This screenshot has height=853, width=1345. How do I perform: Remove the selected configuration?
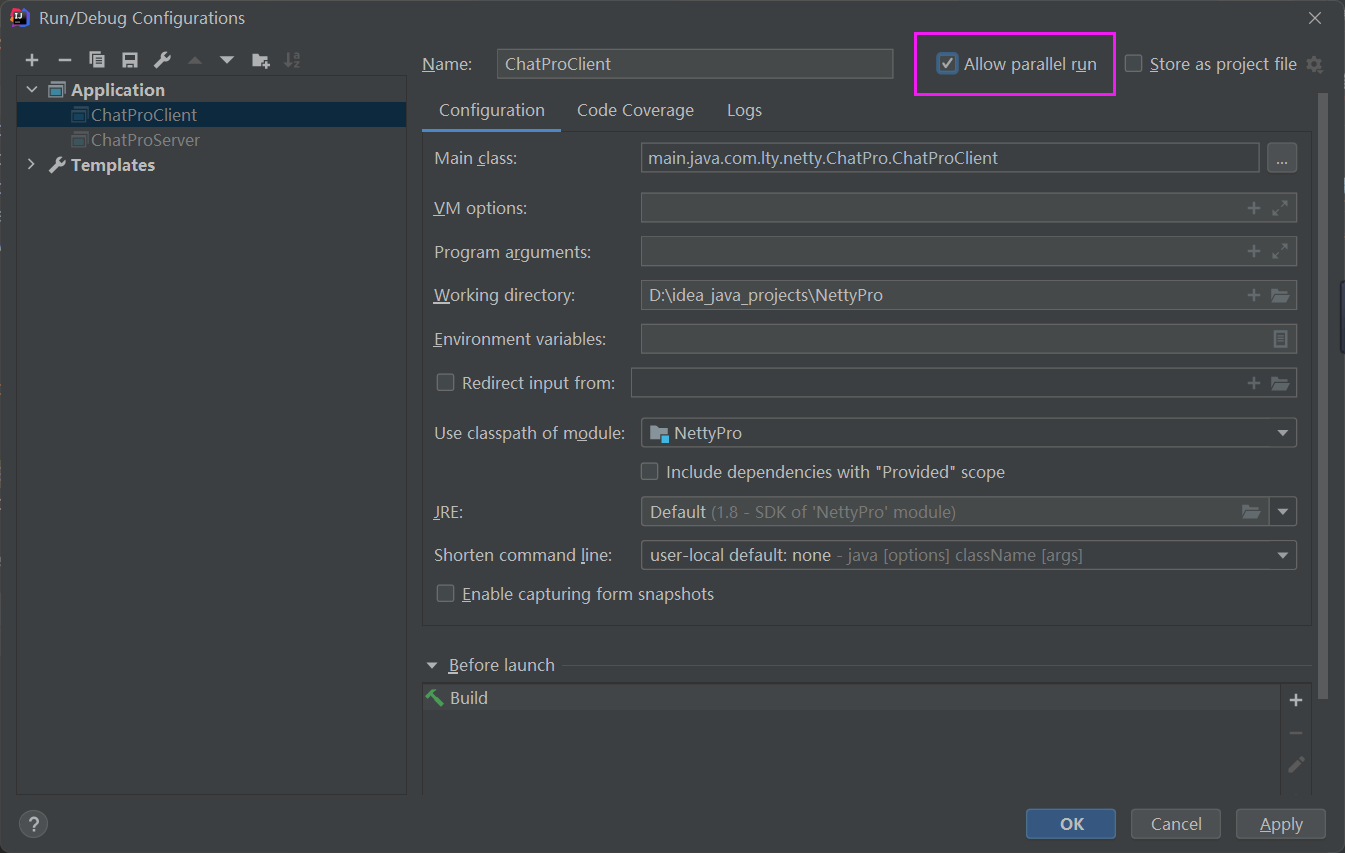coord(64,59)
